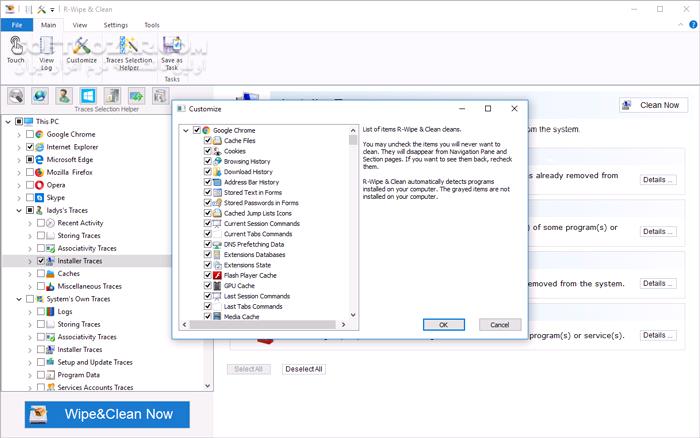The width and height of the screenshot is (700, 438).
Task: Expand the Recent Activity tree item
Action: 29,223
